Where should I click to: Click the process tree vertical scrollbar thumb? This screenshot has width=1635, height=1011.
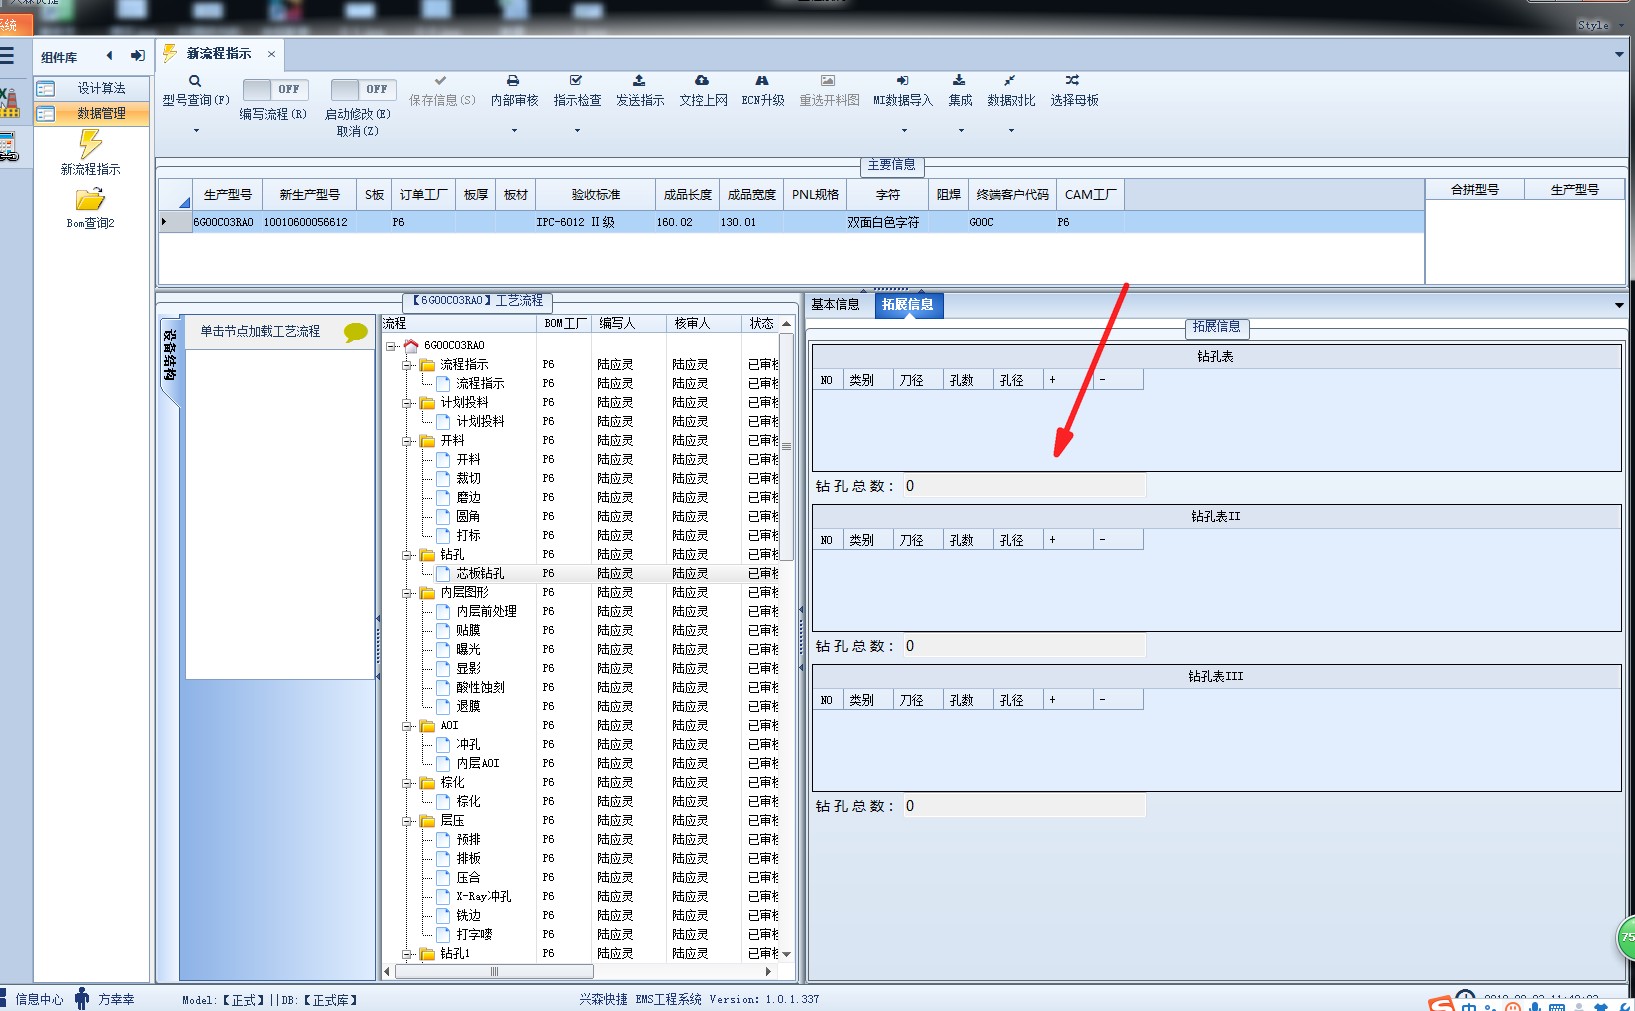pyautogui.click(x=786, y=447)
